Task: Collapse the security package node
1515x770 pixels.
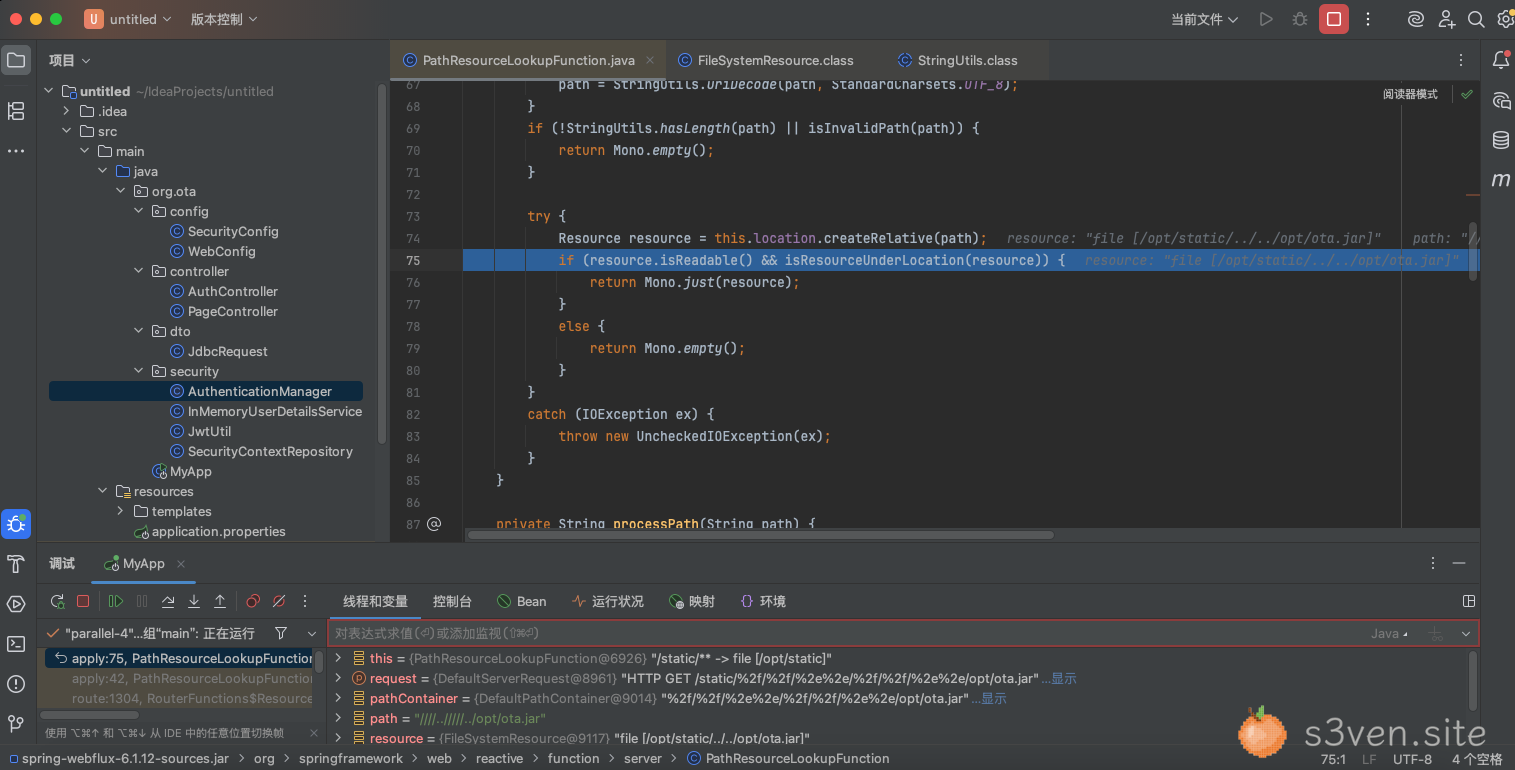Action: point(139,371)
